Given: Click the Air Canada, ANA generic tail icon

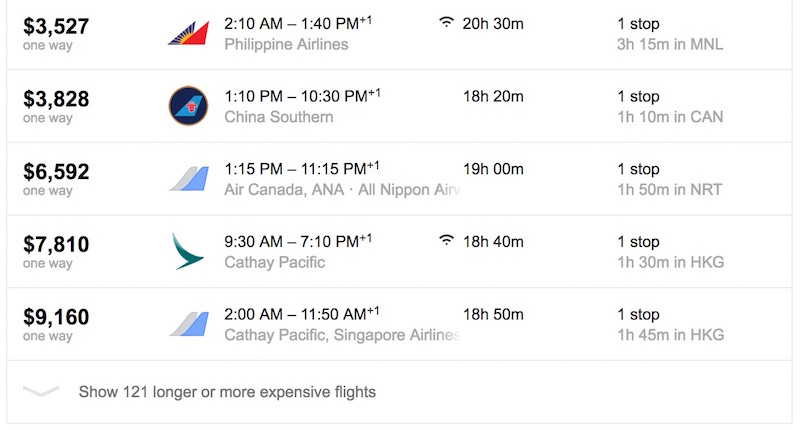Looking at the screenshot, I should point(189,179).
